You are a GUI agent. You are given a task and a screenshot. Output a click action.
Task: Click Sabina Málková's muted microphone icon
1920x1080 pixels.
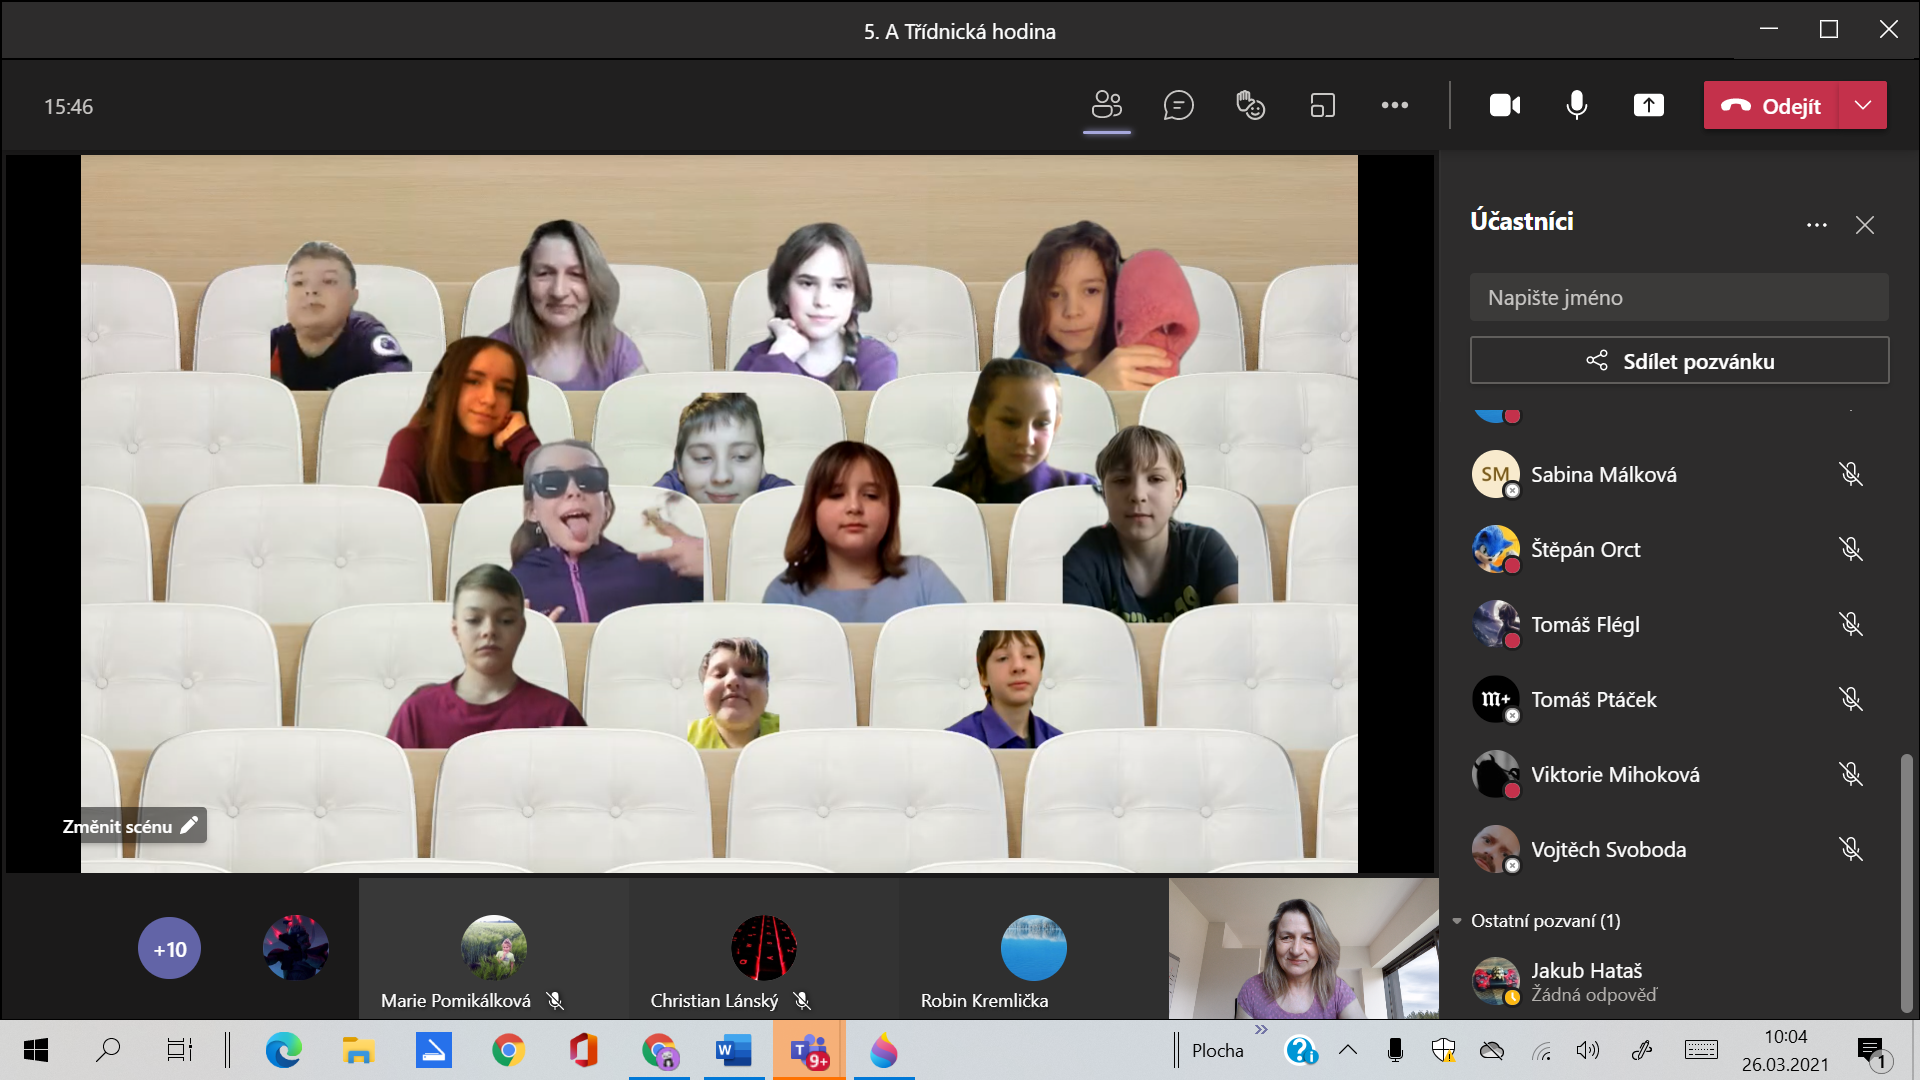pos(1850,474)
